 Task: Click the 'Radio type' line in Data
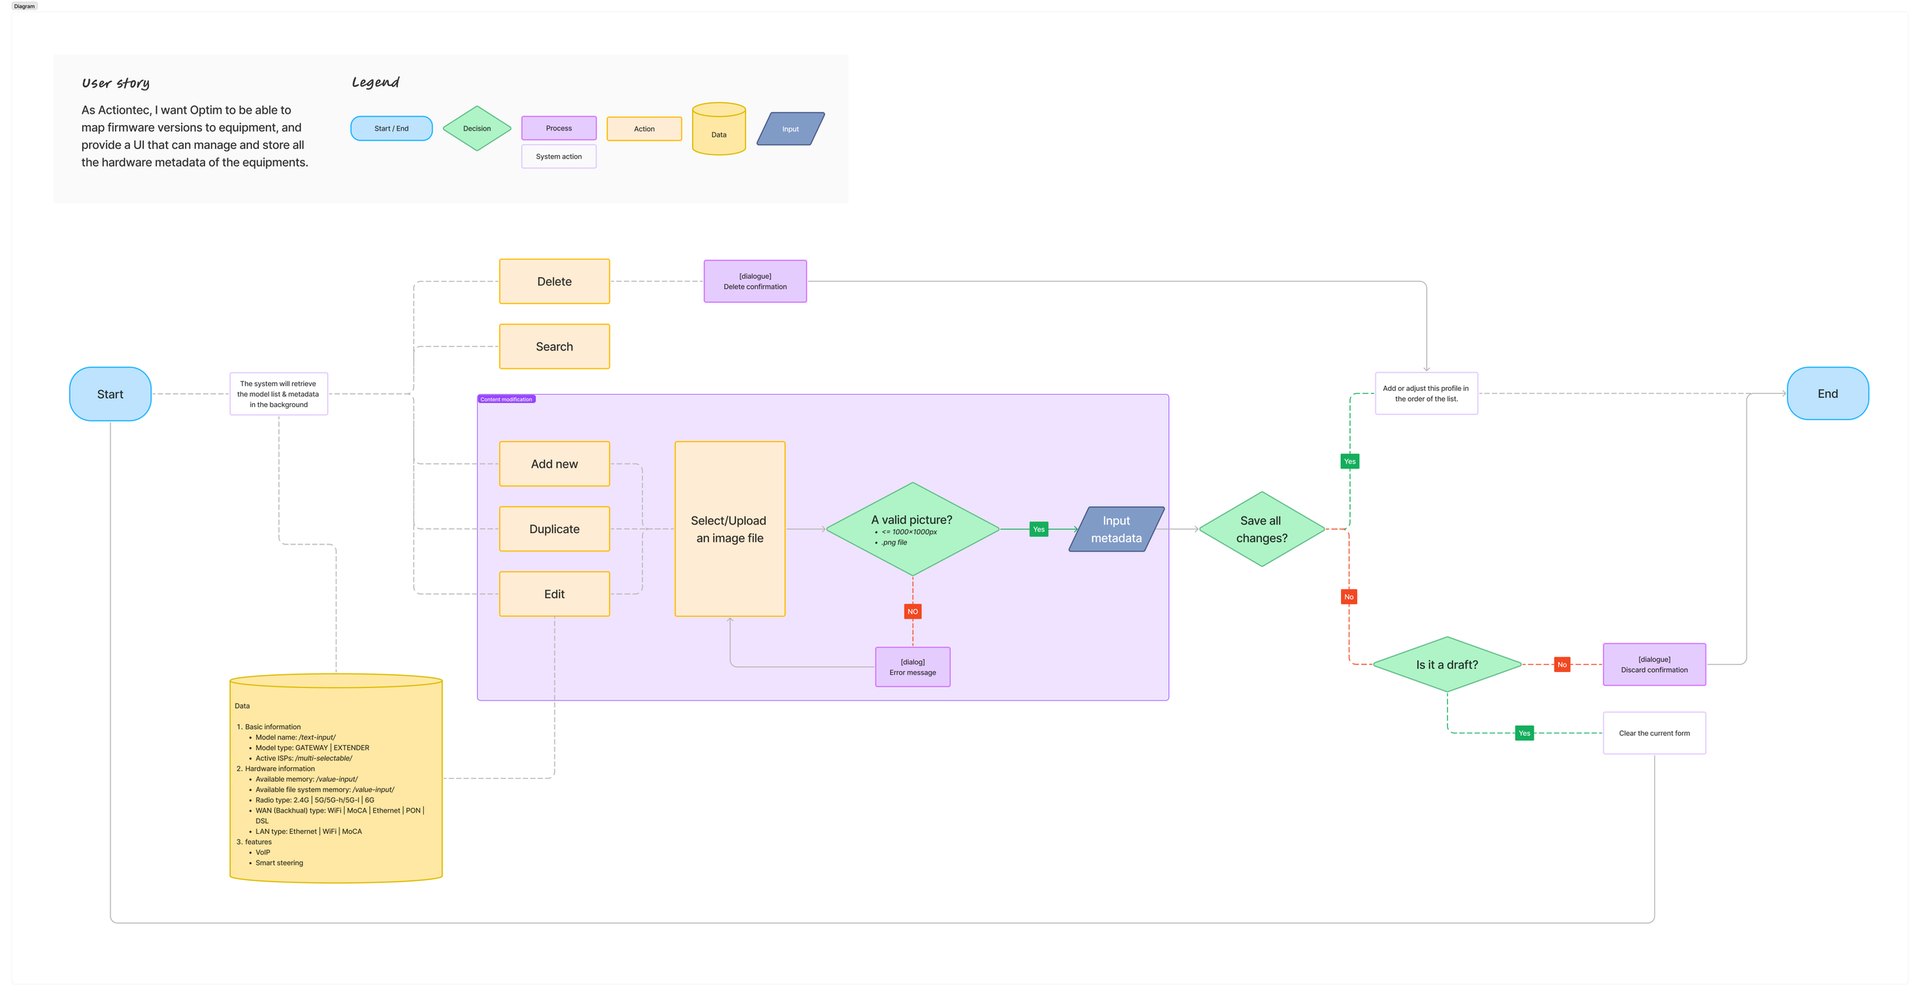pyautogui.click(x=315, y=800)
